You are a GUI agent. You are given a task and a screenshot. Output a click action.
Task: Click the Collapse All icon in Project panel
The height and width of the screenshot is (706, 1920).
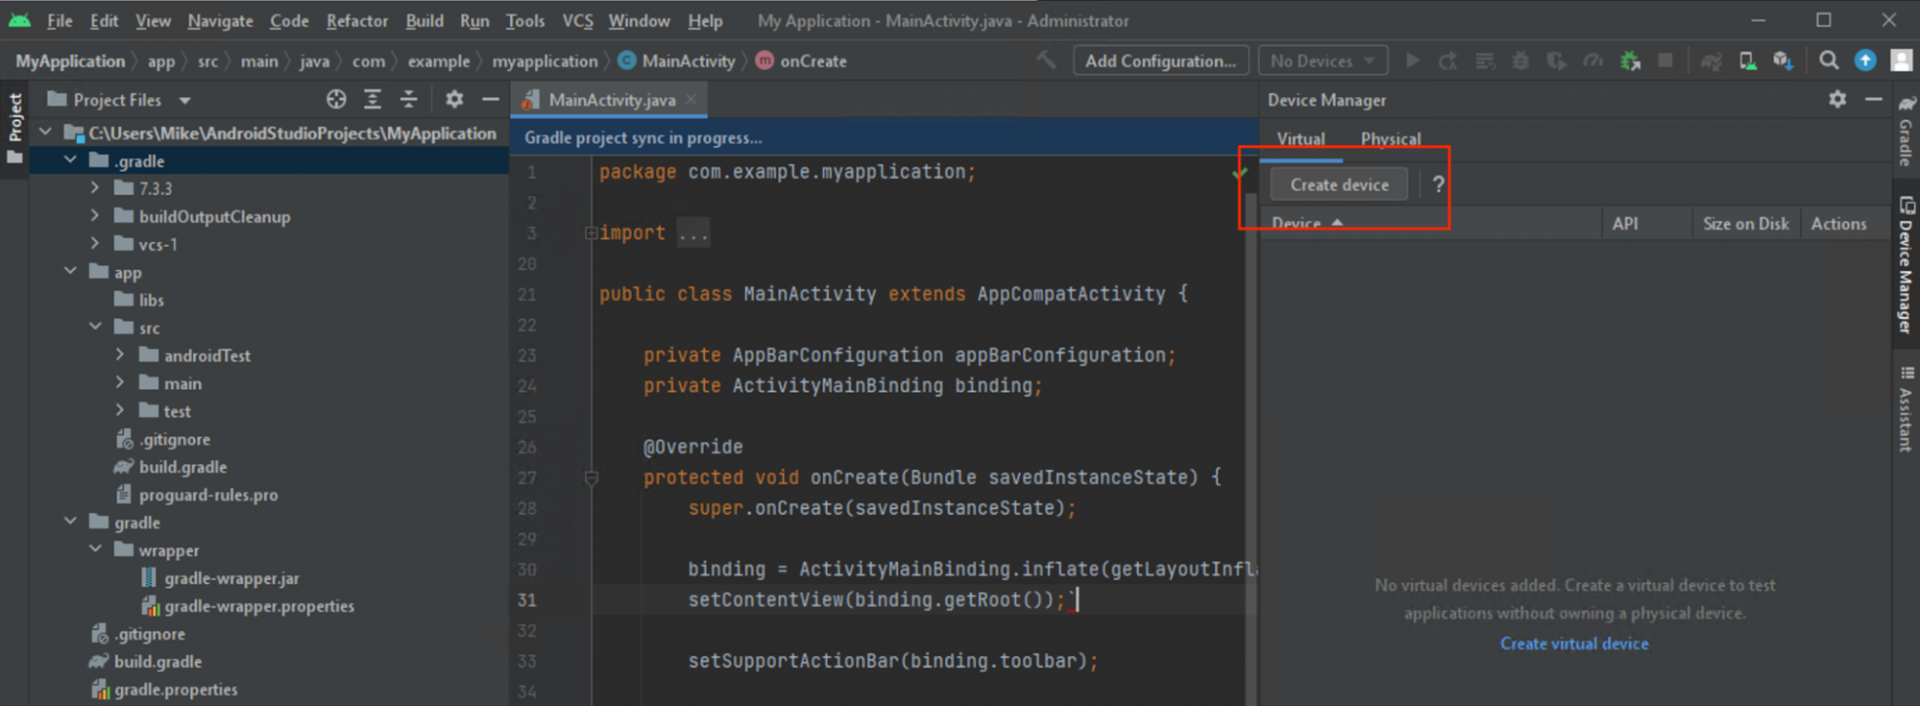tap(408, 99)
